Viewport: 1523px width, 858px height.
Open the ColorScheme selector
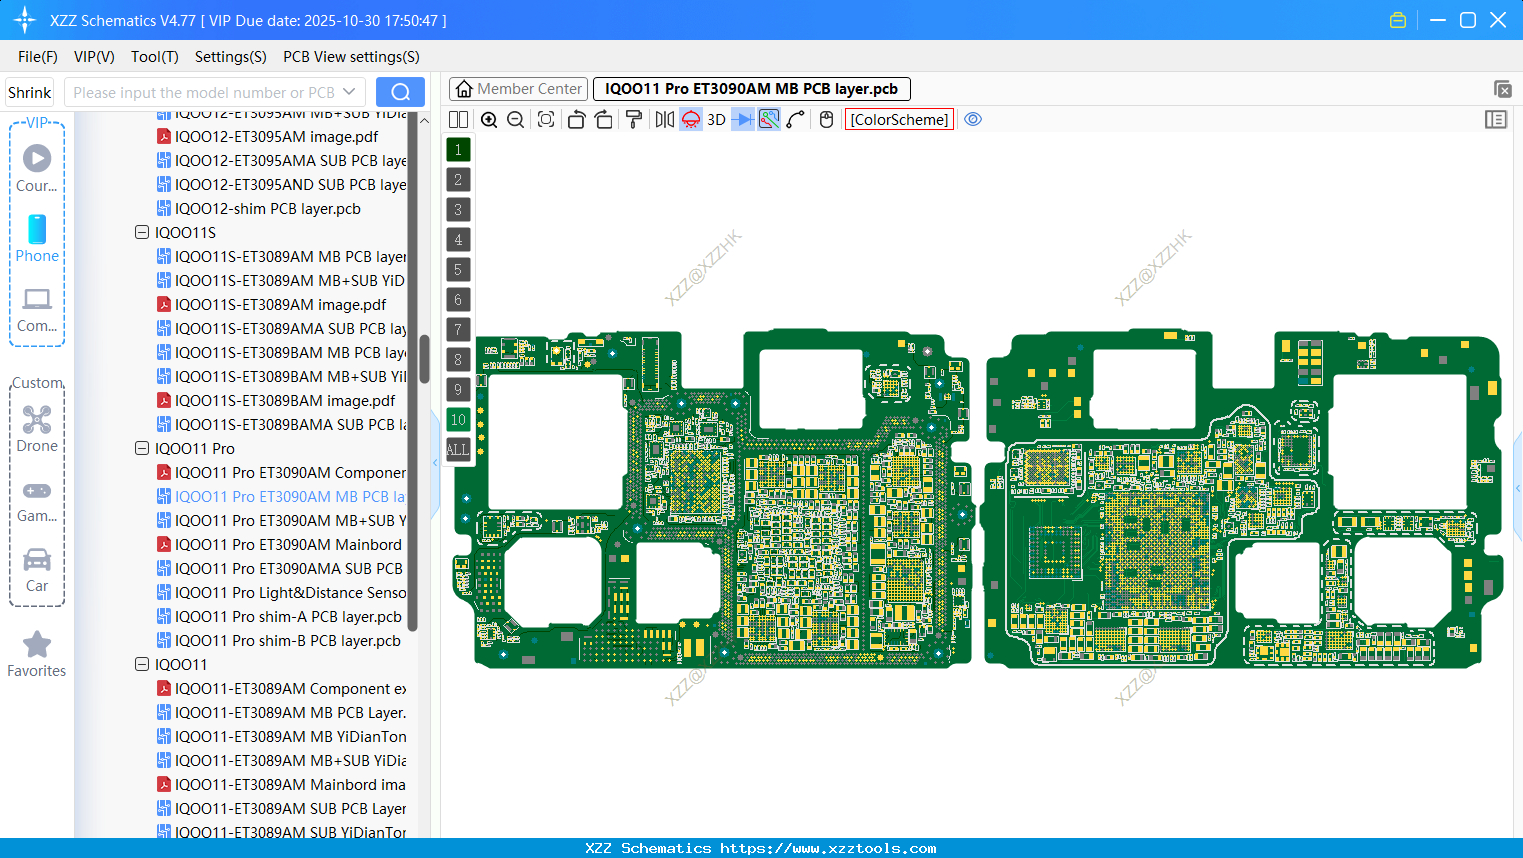pyautogui.click(x=898, y=119)
